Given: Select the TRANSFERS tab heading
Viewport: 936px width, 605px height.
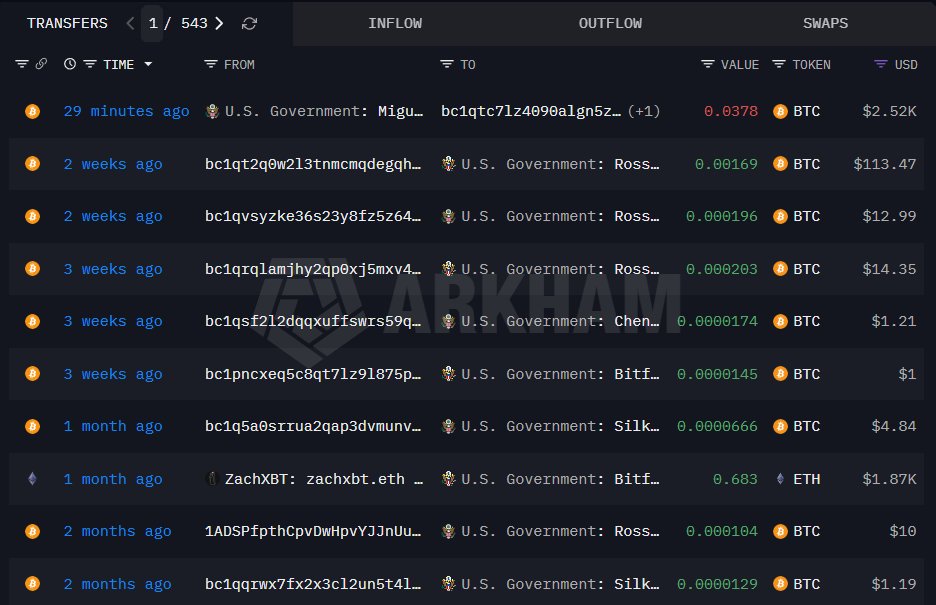Looking at the screenshot, I should (x=67, y=23).
